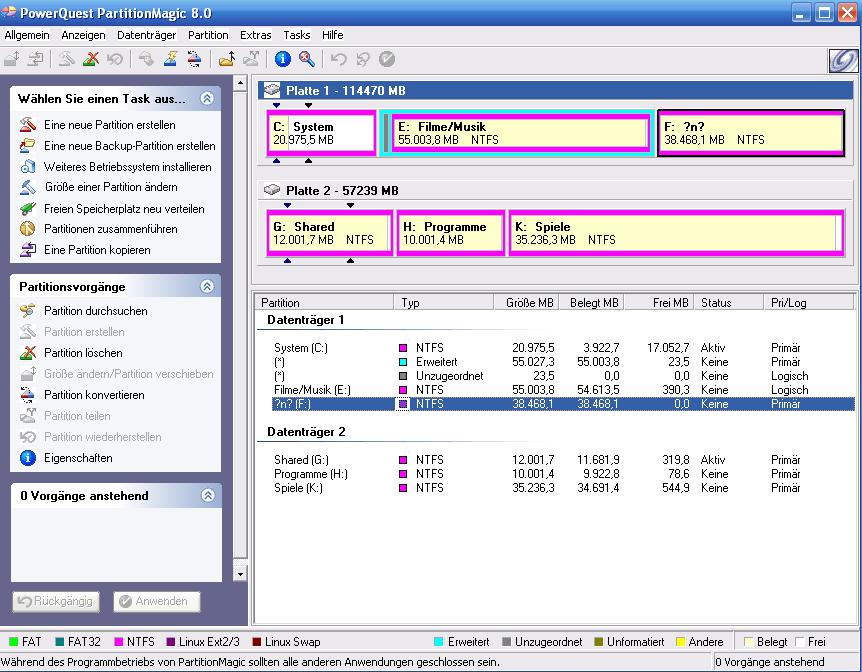The width and height of the screenshot is (862, 672).
Task: Click the delete partition toolbar icon with red X
Action: pyautogui.click(x=91, y=59)
